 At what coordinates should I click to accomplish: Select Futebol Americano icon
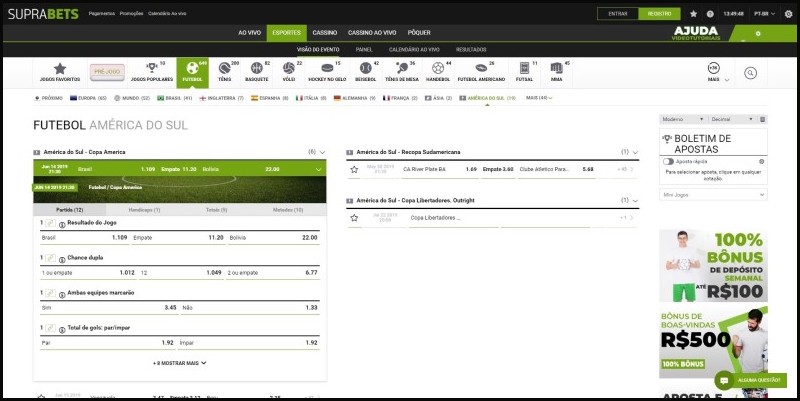point(481,68)
